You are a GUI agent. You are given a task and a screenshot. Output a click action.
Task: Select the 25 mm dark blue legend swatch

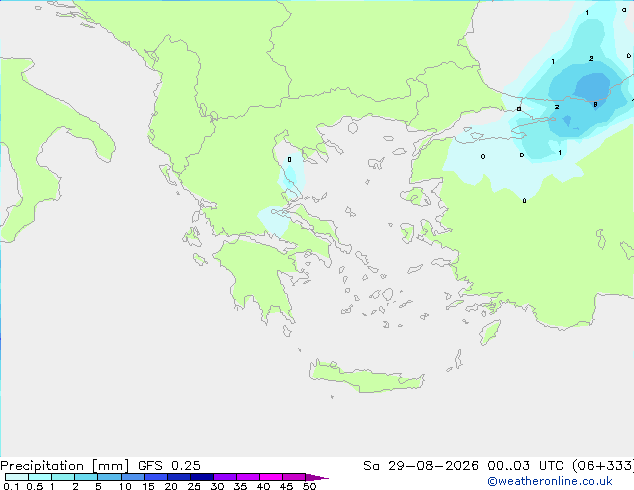[201, 477]
